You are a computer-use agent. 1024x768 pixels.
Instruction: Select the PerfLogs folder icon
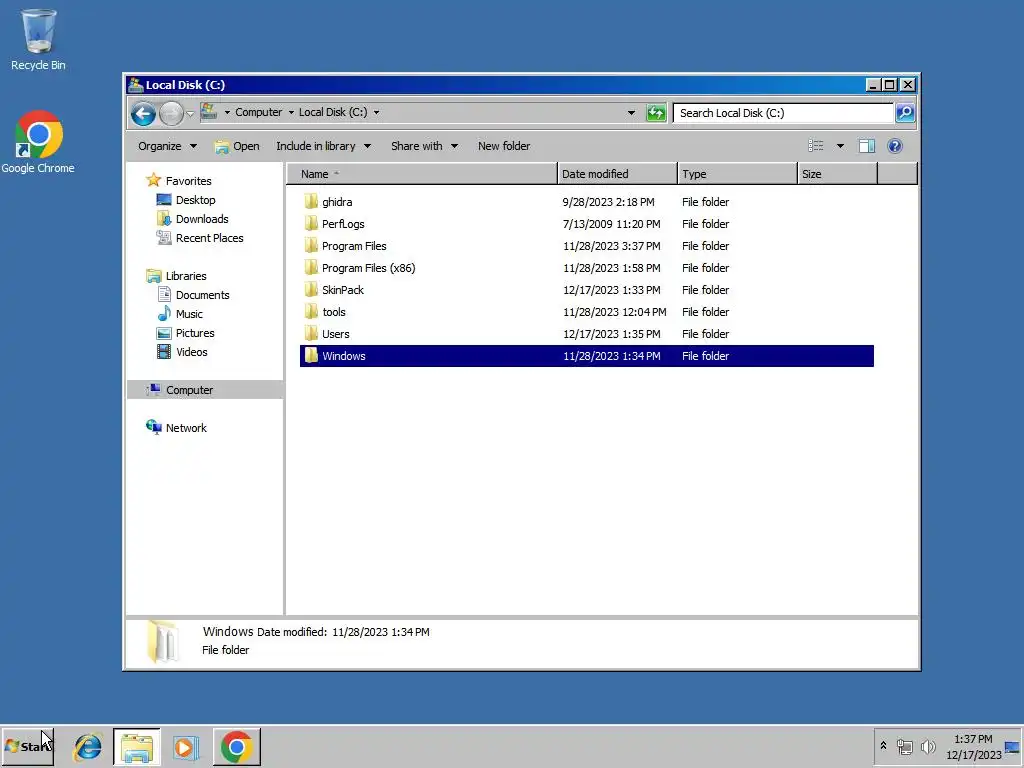[x=311, y=224]
